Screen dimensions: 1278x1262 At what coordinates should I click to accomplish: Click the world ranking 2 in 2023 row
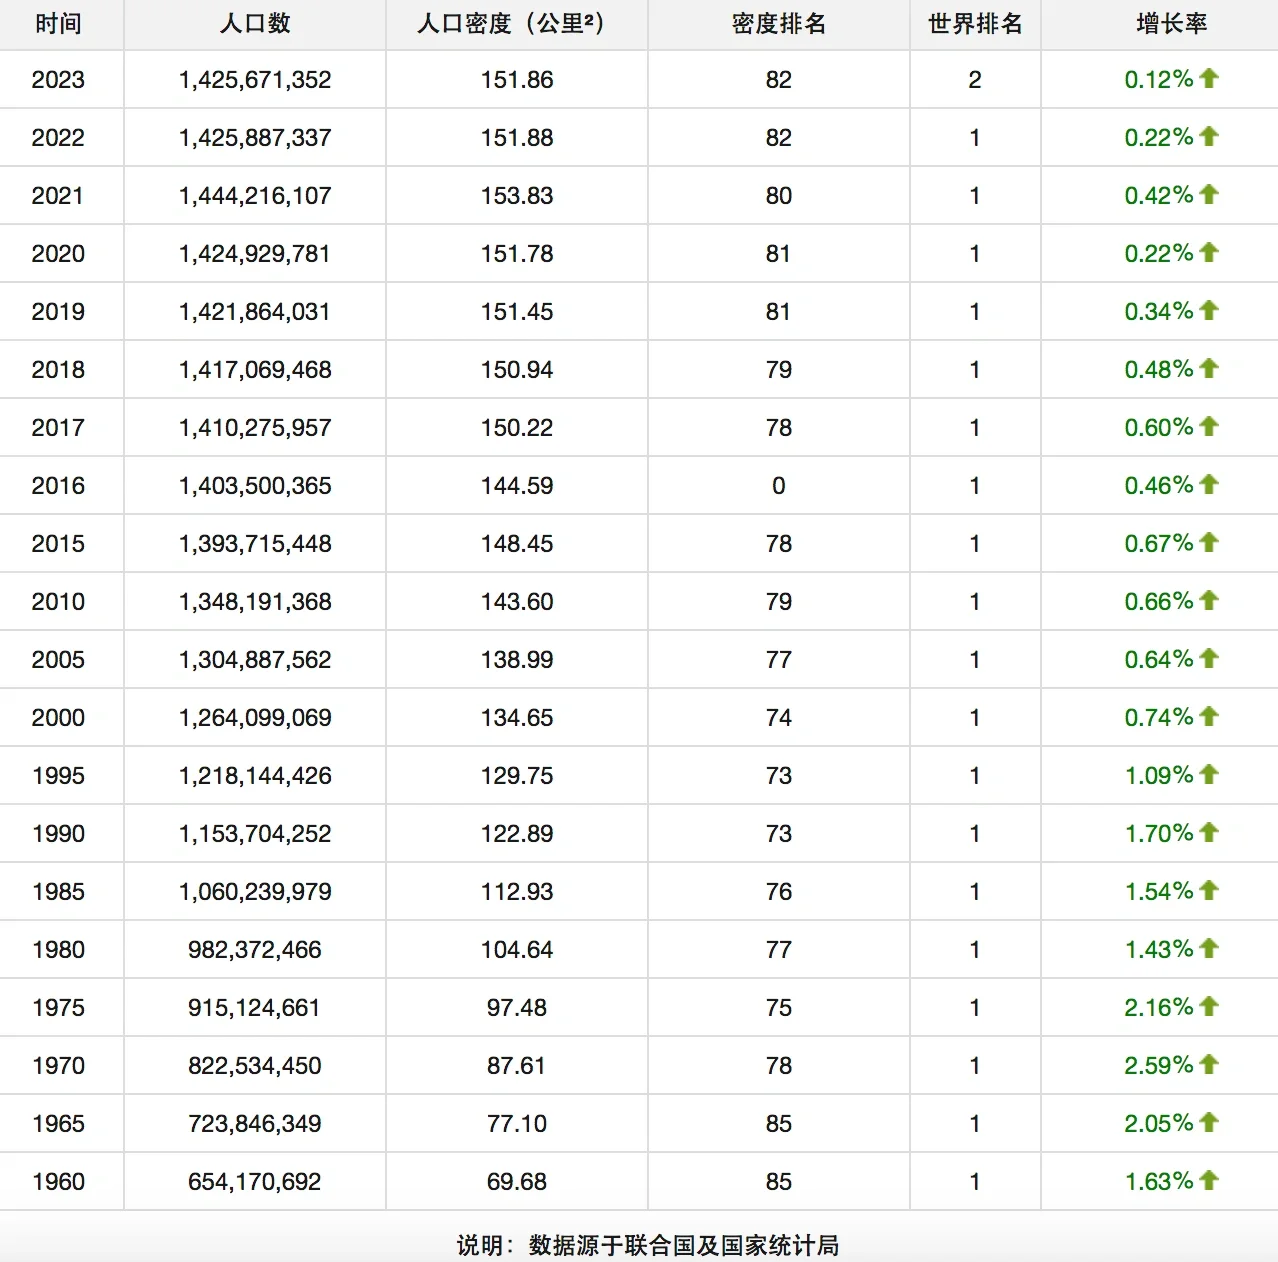pyautogui.click(x=973, y=79)
